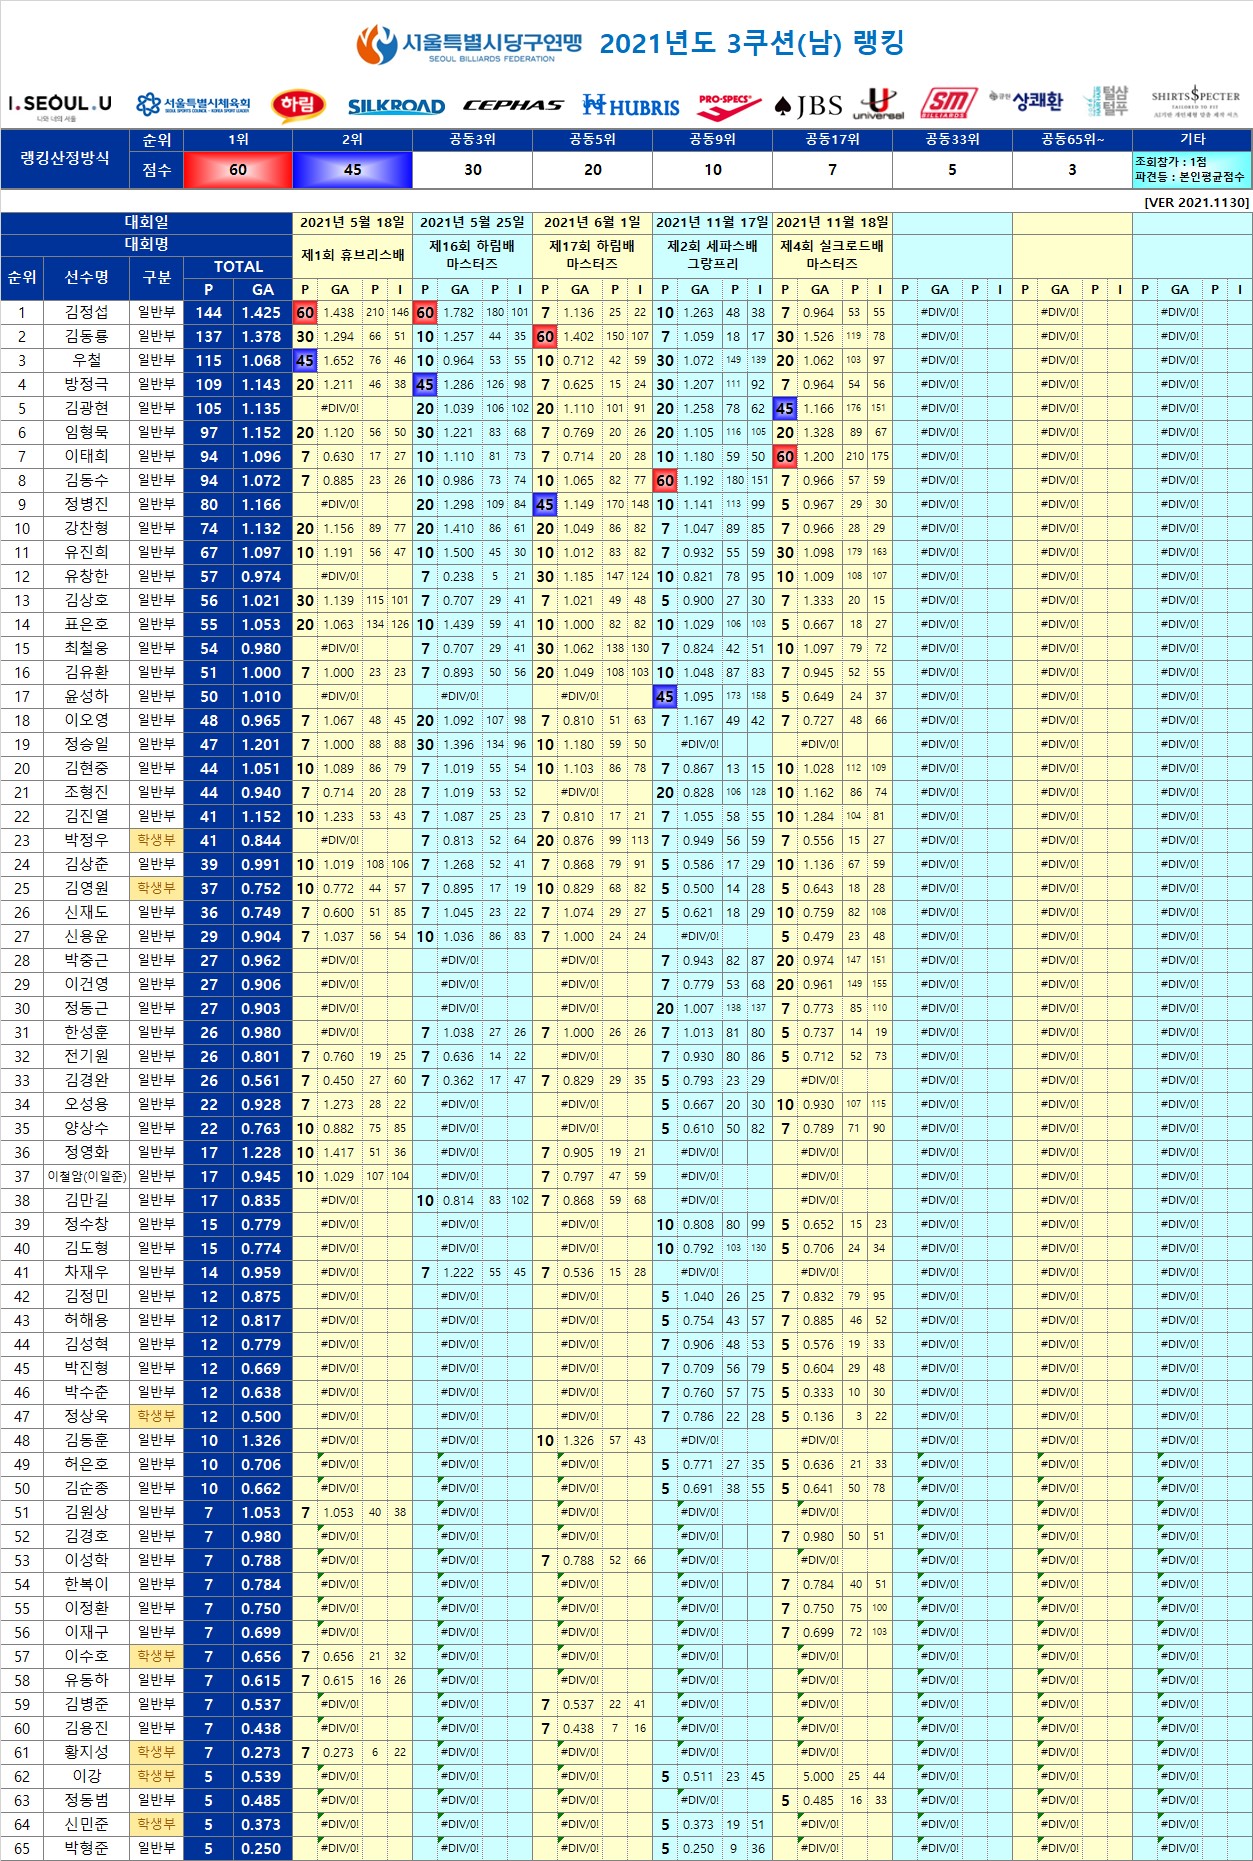Select the red 하림 sponsor logo
Viewport: 1253px width, 1861px height.
(x=298, y=104)
